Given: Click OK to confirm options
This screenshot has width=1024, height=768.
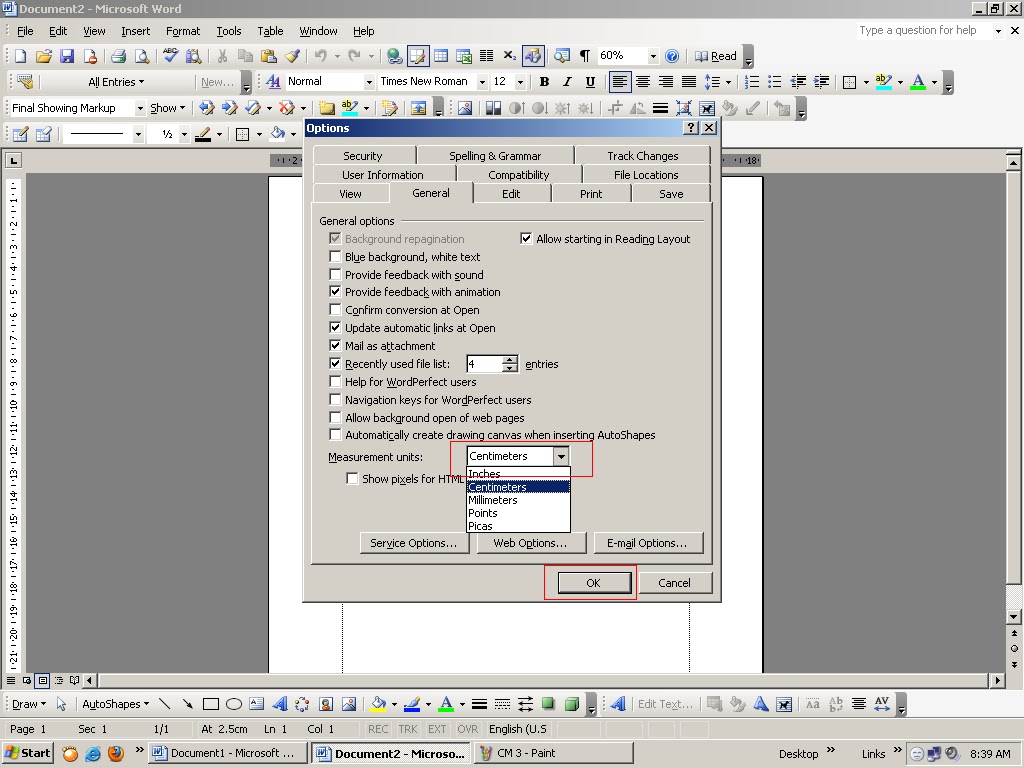Looking at the screenshot, I should [x=593, y=583].
